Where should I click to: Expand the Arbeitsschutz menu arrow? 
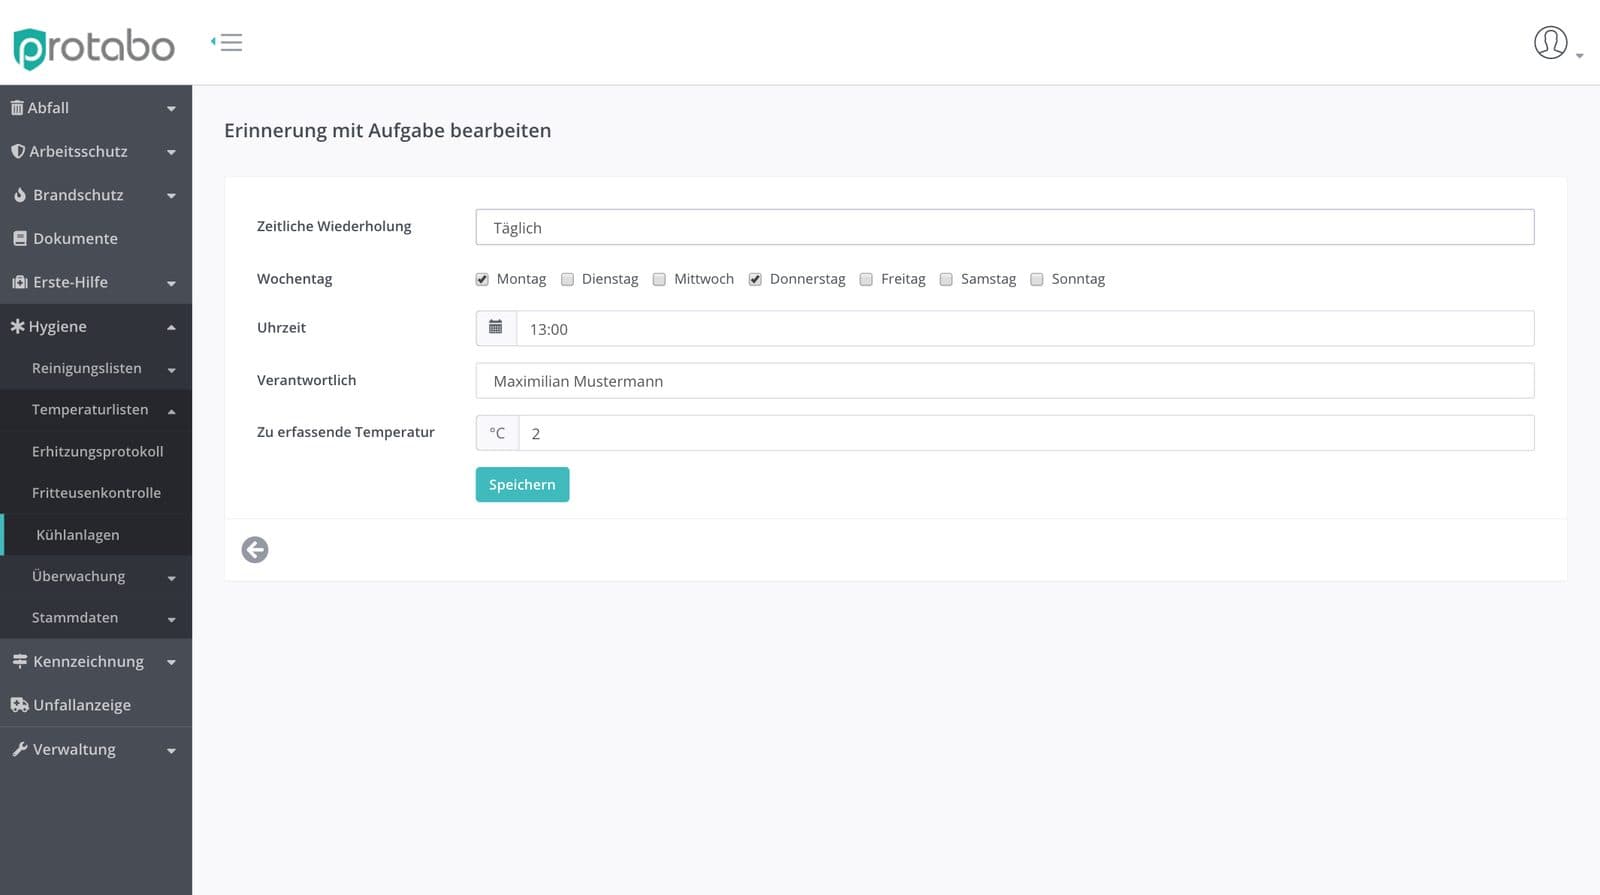pyautogui.click(x=171, y=153)
